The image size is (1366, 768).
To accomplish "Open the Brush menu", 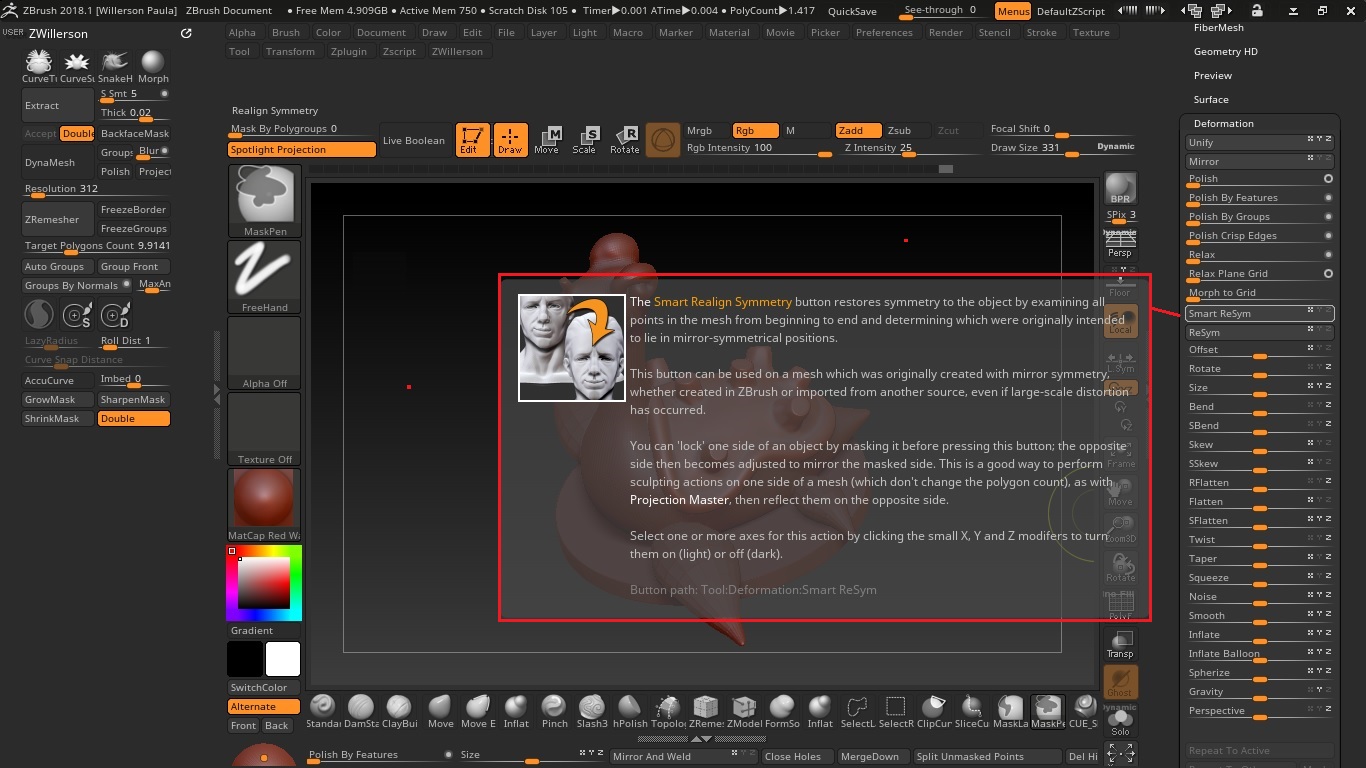I will (286, 32).
